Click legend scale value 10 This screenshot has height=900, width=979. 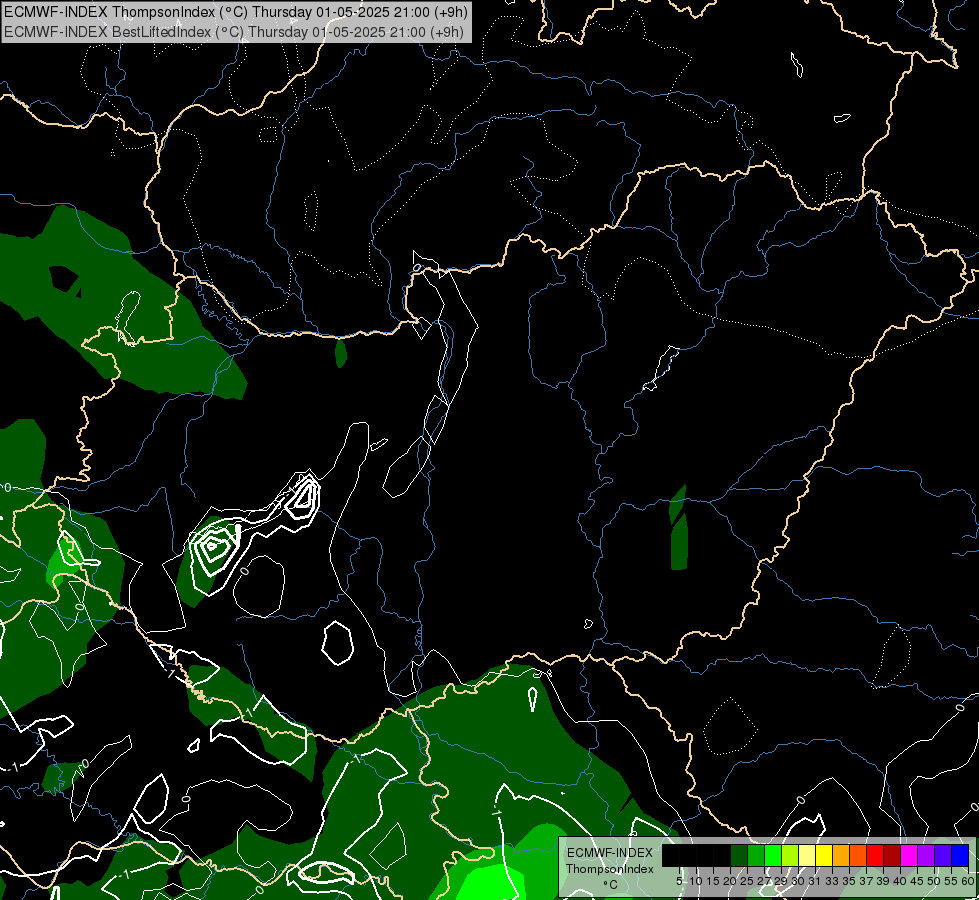pos(696,881)
